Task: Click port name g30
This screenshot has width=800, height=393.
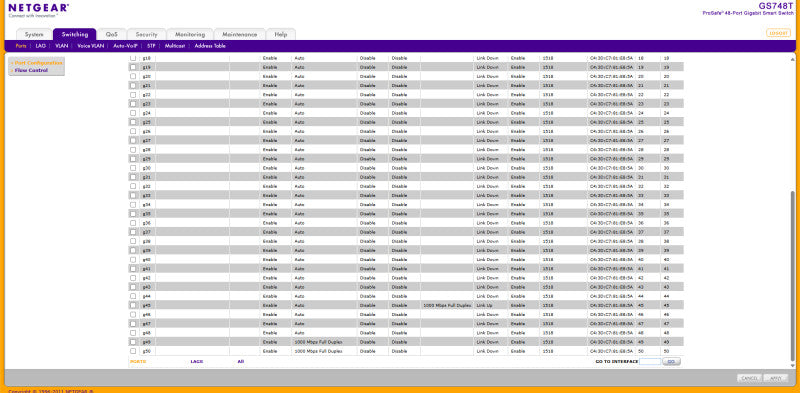Action: pos(146,168)
